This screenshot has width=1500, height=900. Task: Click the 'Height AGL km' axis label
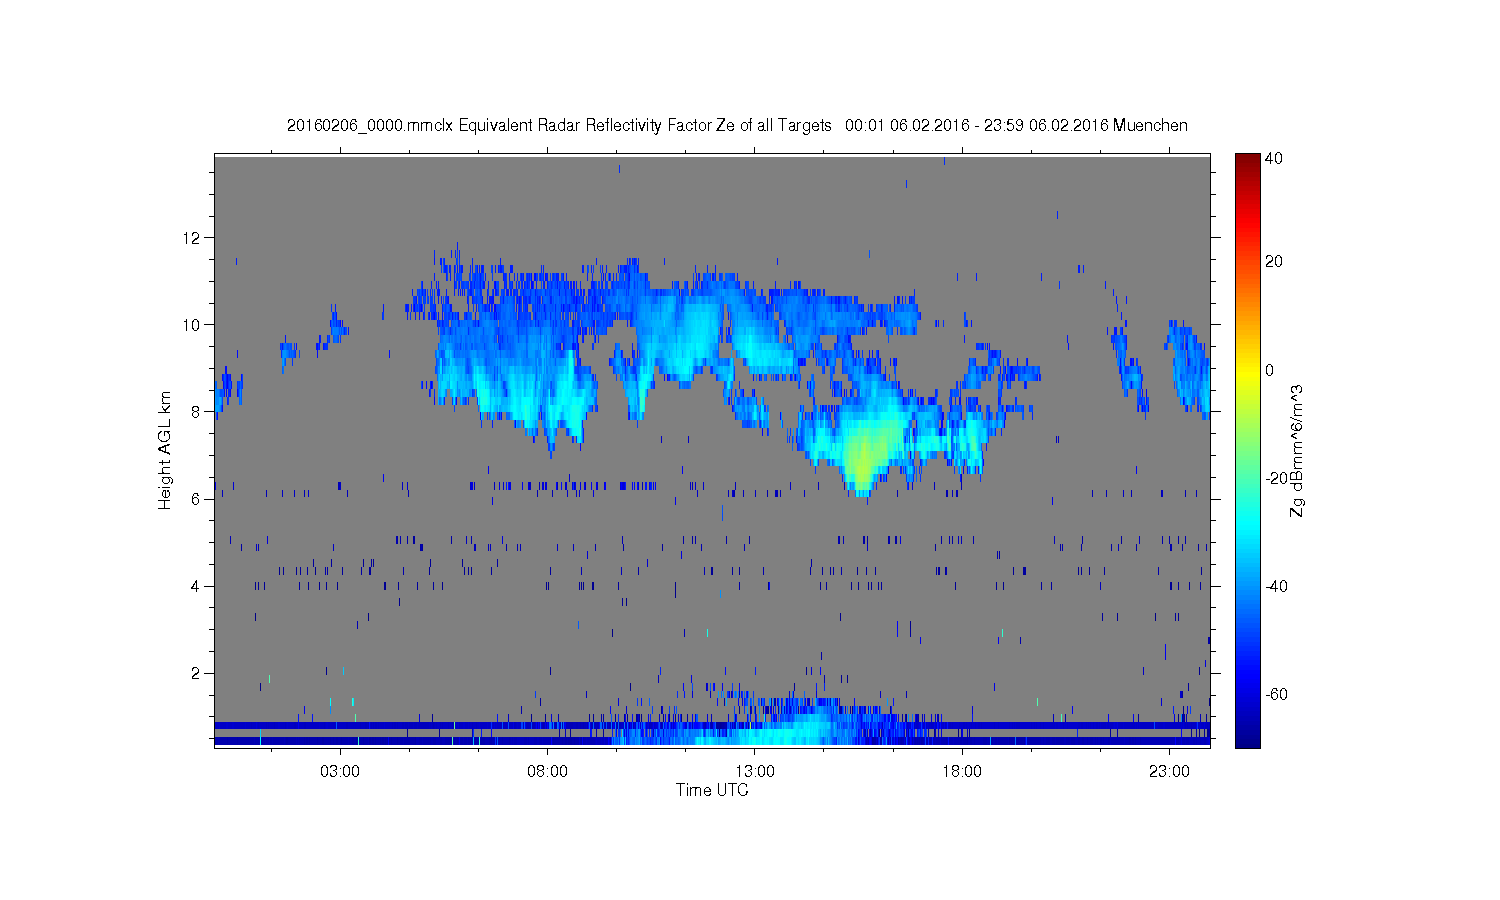coord(165,450)
